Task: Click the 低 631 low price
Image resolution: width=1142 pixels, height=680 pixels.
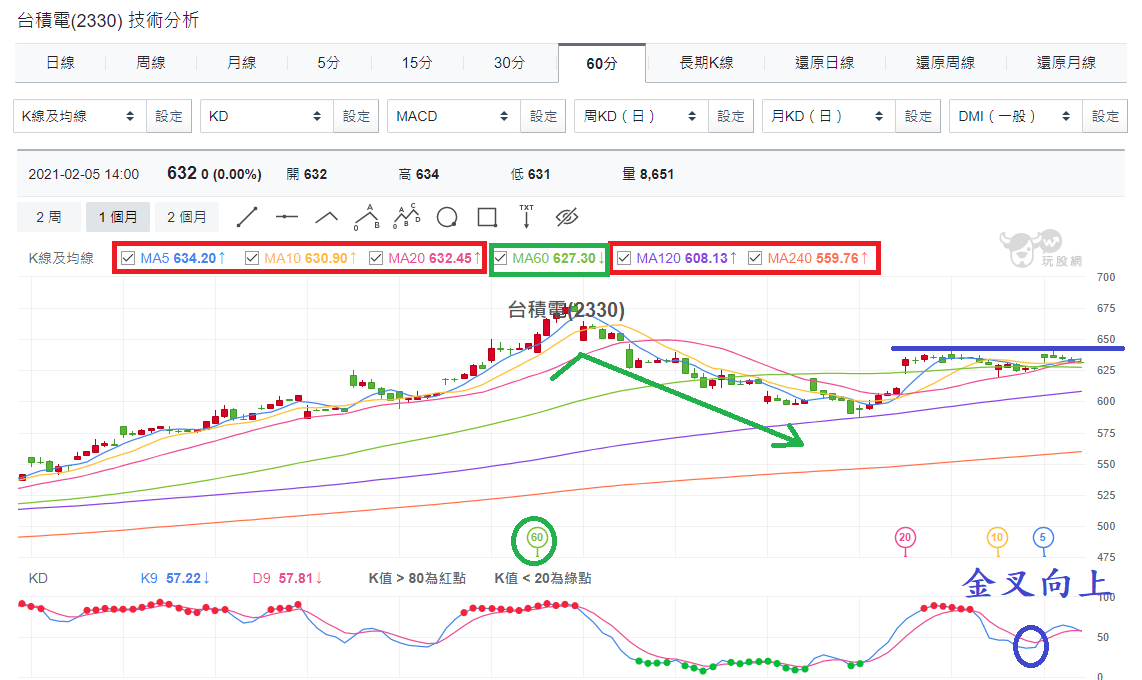Action: point(530,174)
